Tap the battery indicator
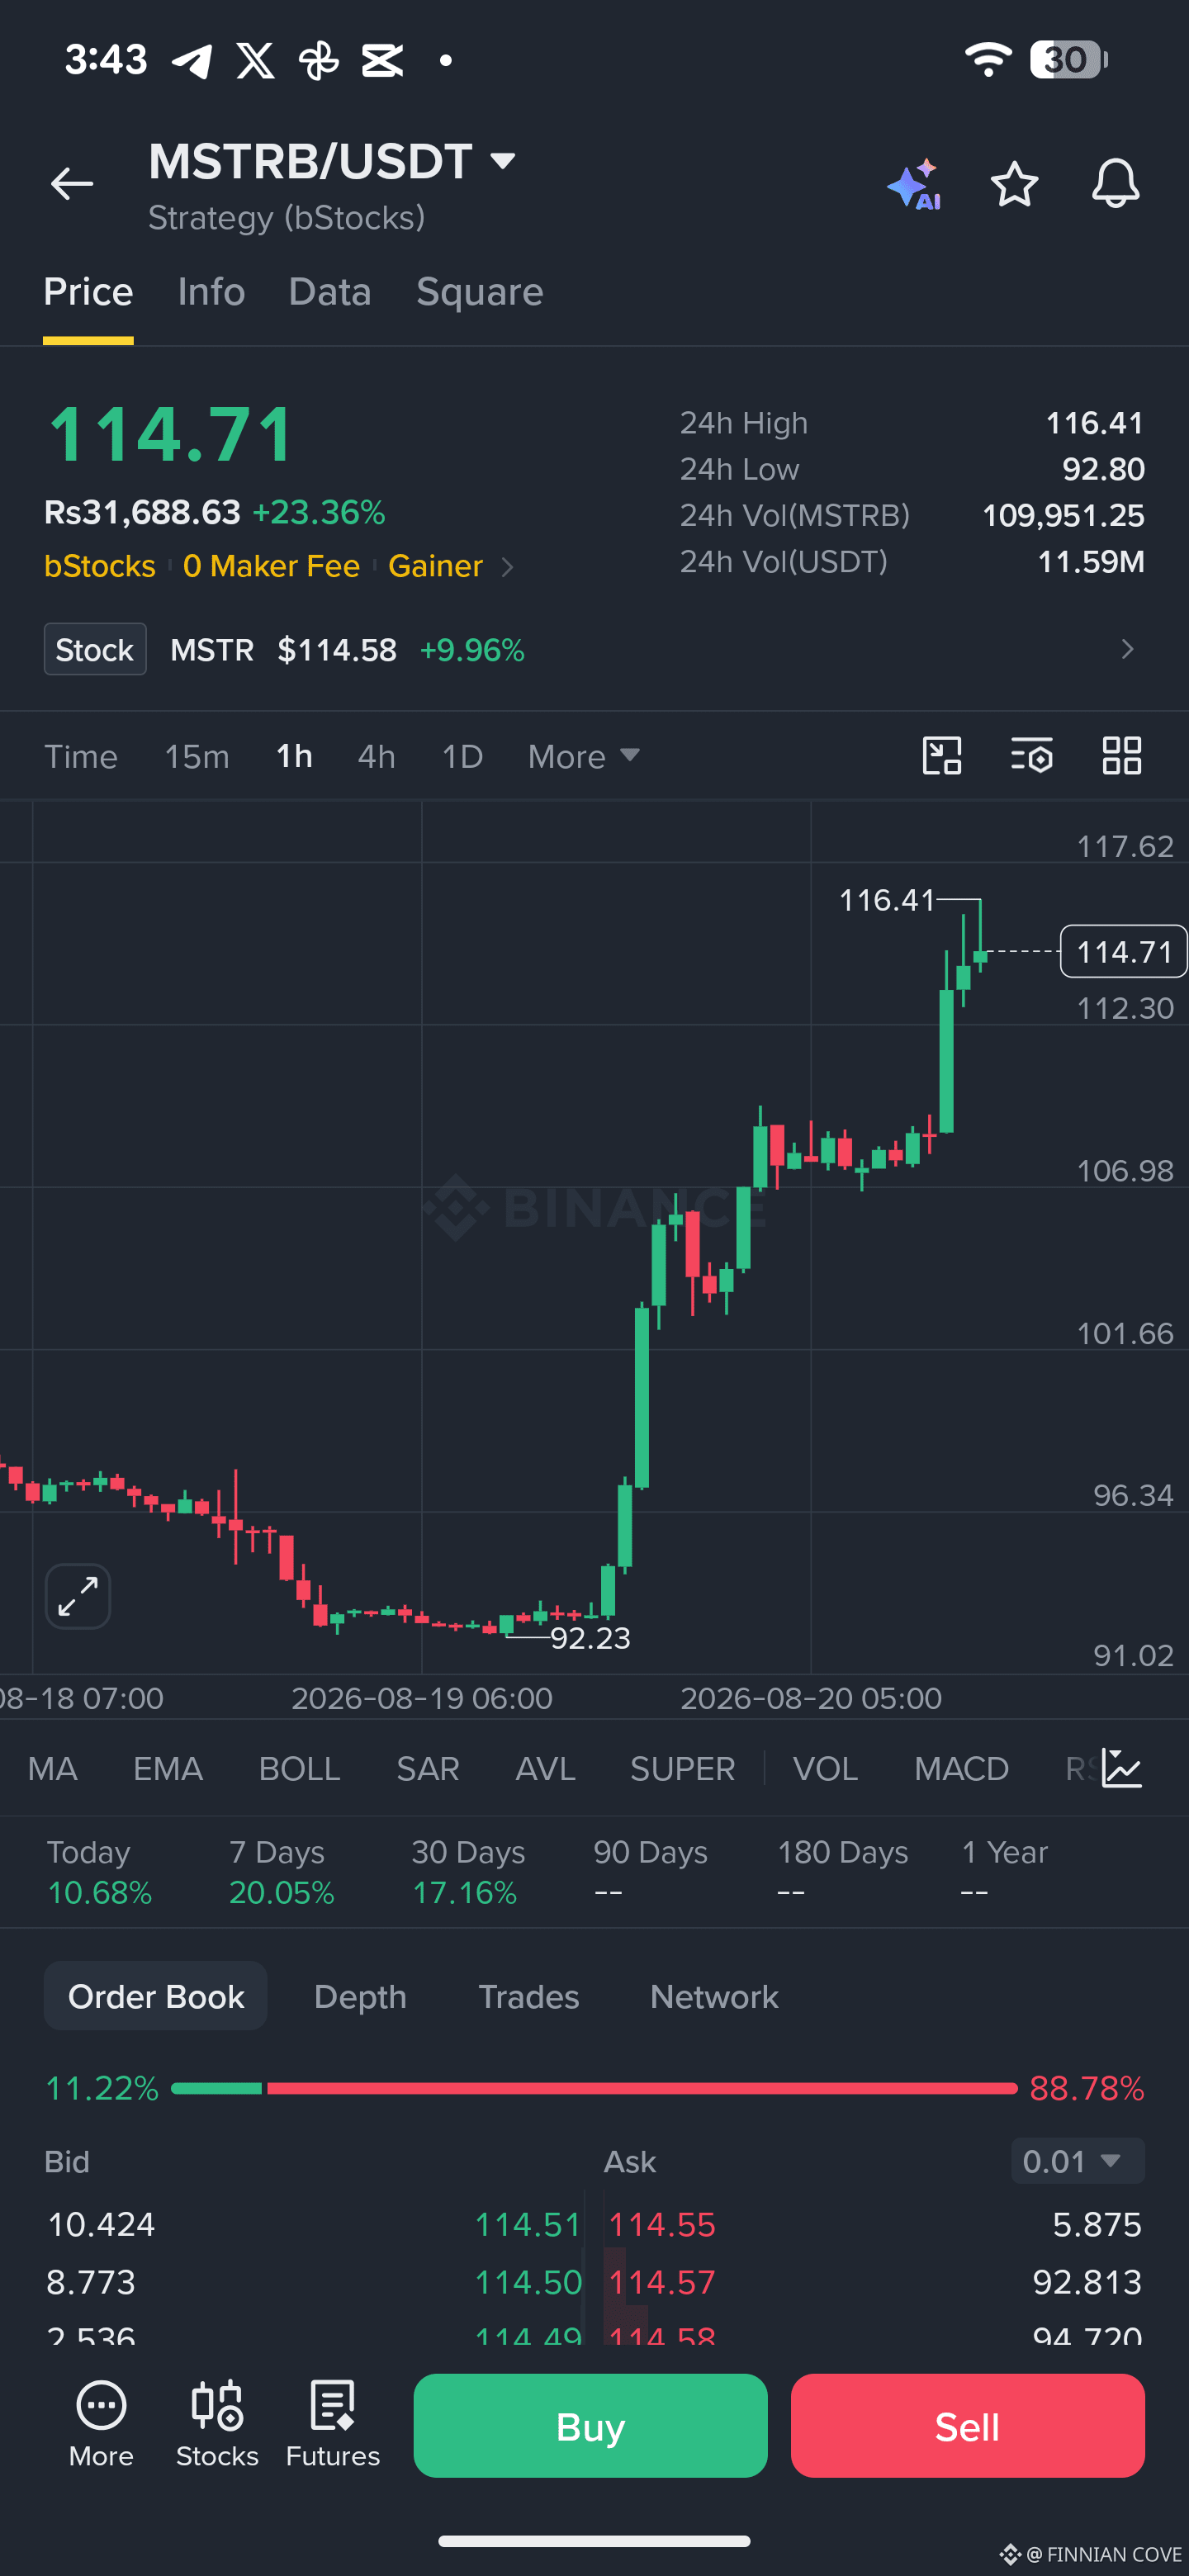 pos(1068,60)
